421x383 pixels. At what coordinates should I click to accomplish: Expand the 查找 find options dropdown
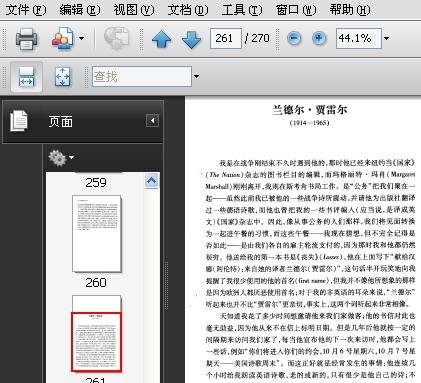point(197,76)
